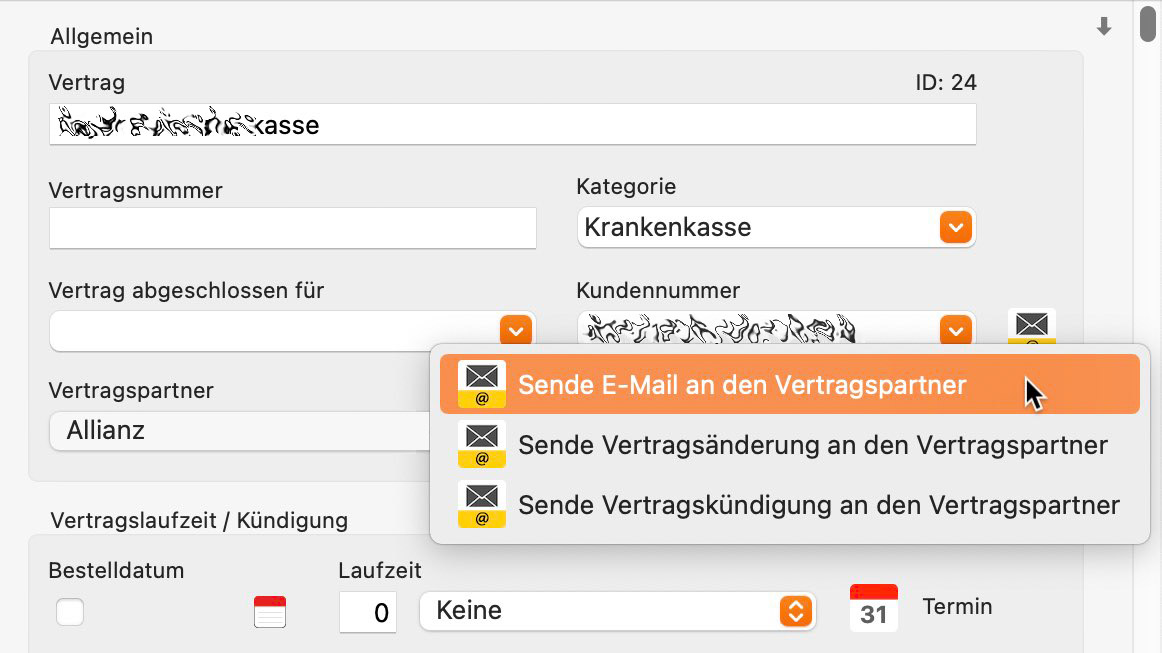Click envelope icon of Sende Vertragskündigung entry
1162x653 pixels.
click(482, 505)
